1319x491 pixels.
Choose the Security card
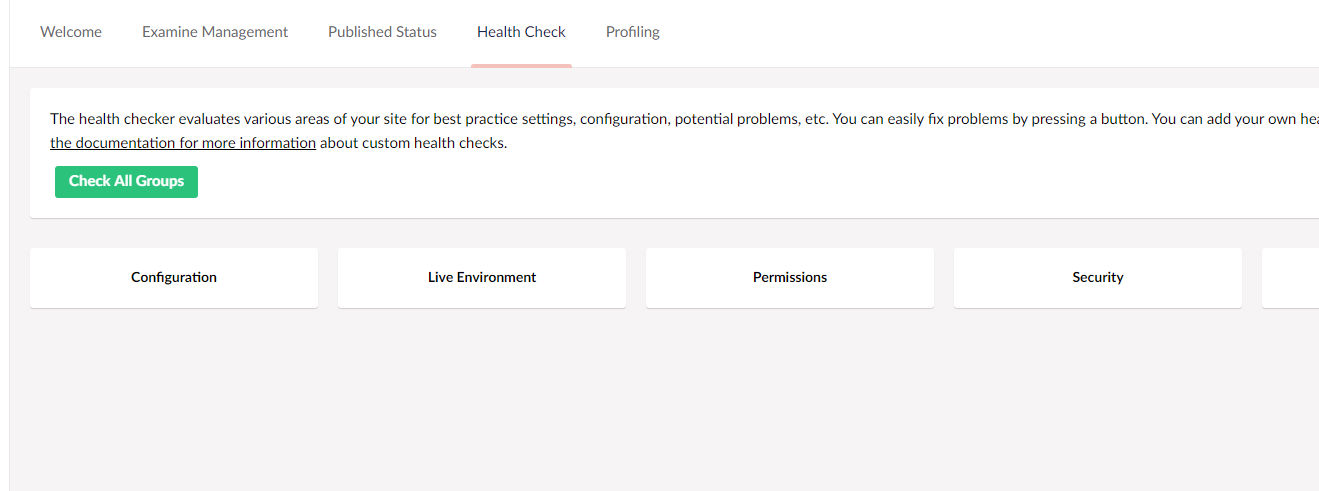pos(1098,278)
